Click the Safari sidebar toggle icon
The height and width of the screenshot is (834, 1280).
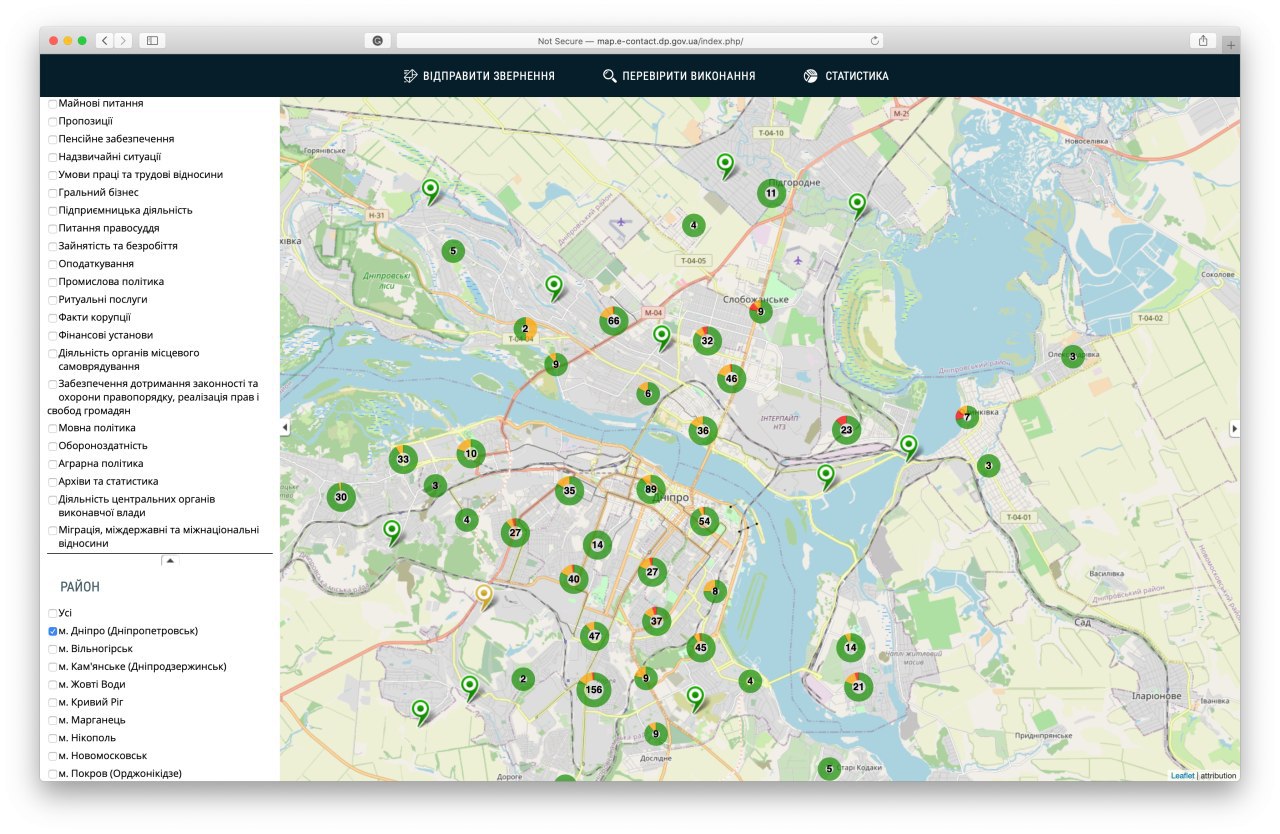click(x=153, y=41)
